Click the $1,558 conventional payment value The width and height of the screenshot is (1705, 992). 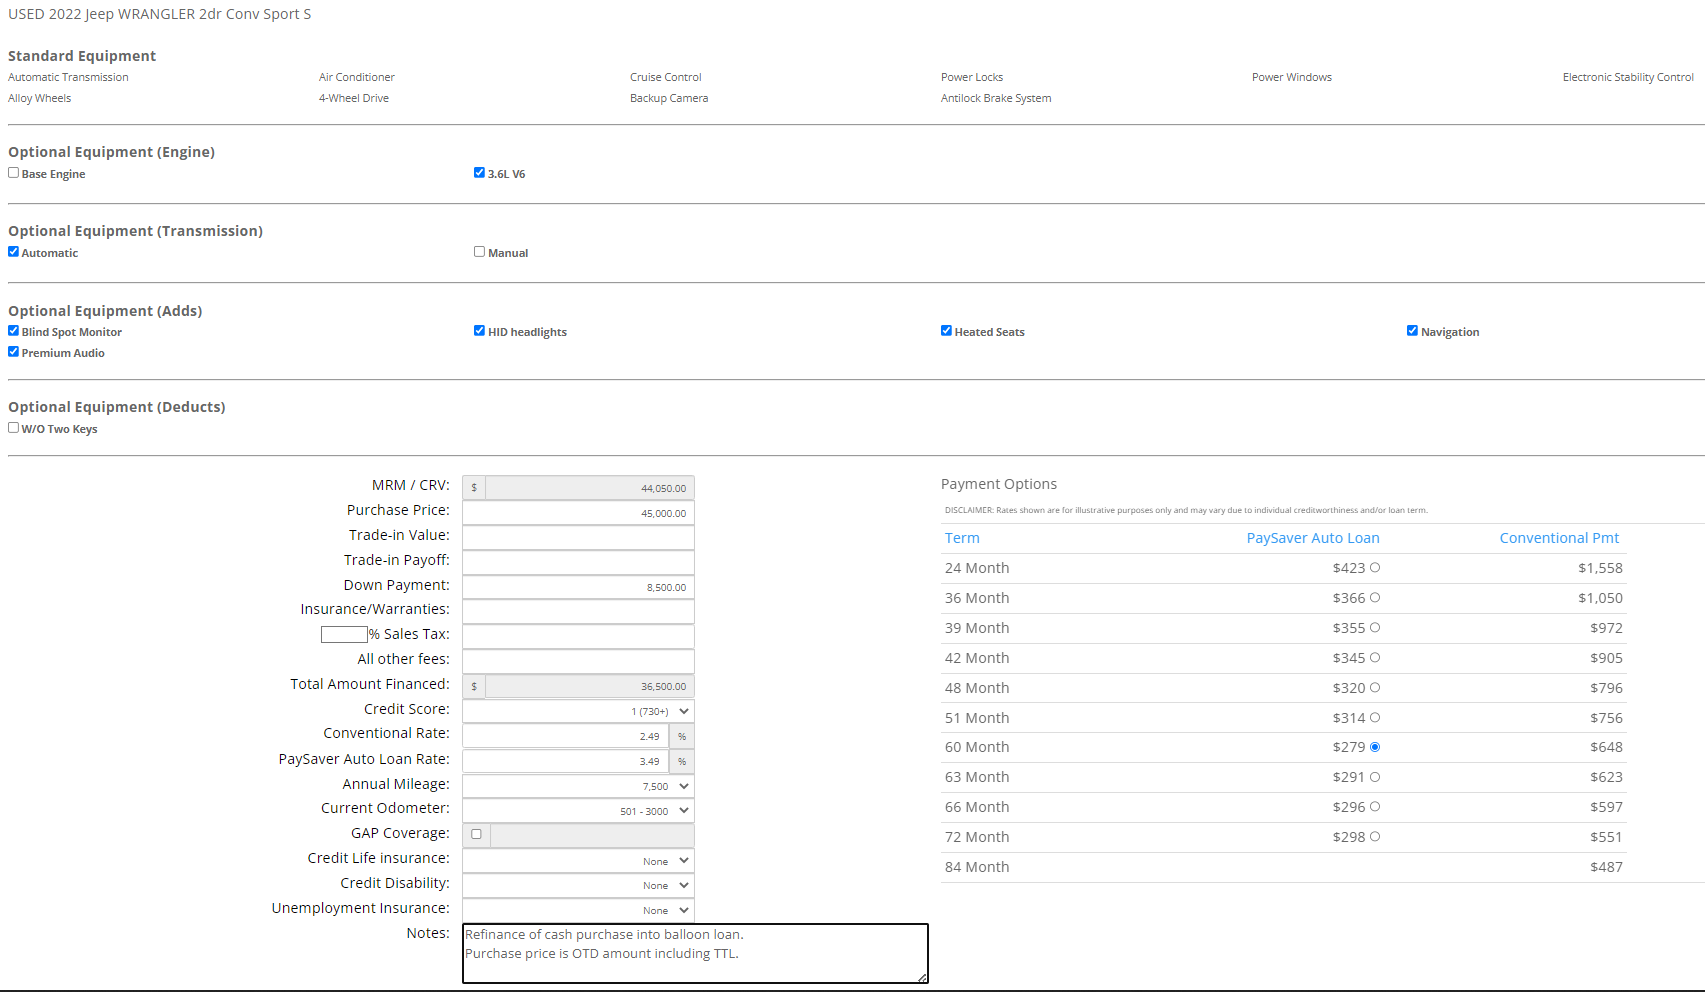pyautogui.click(x=1600, y=568)
